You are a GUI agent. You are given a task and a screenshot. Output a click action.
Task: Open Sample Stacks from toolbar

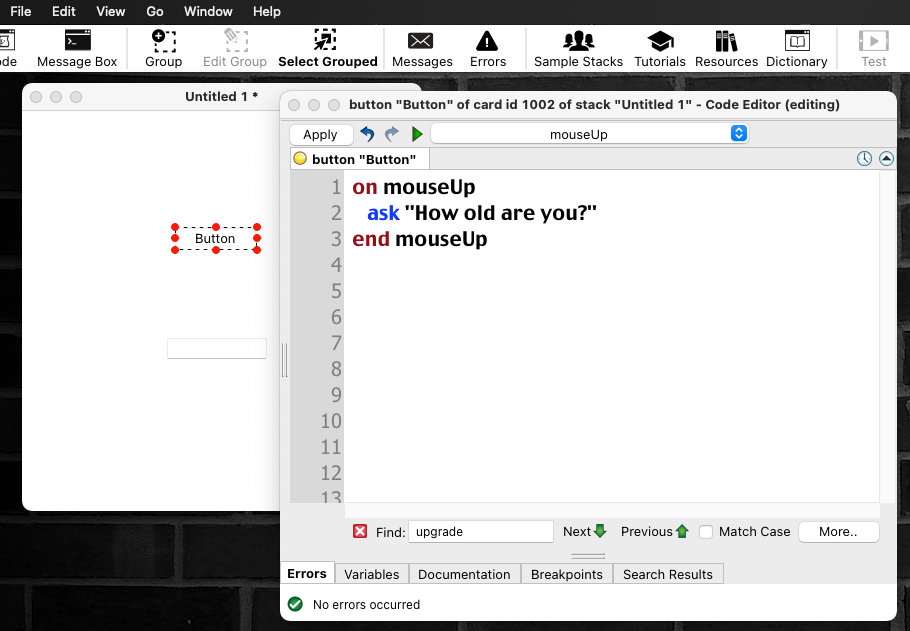578,47
